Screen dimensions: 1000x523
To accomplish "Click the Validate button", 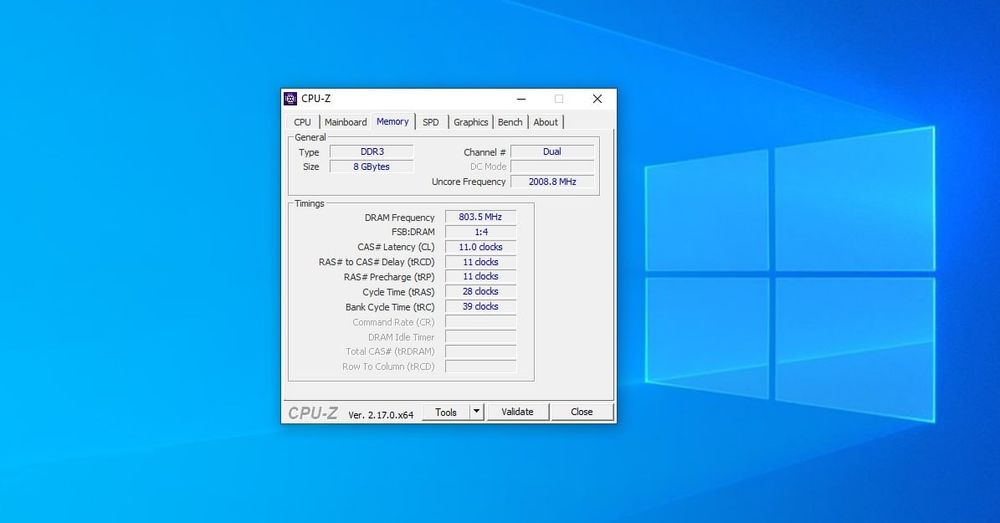I will (517, 412).
